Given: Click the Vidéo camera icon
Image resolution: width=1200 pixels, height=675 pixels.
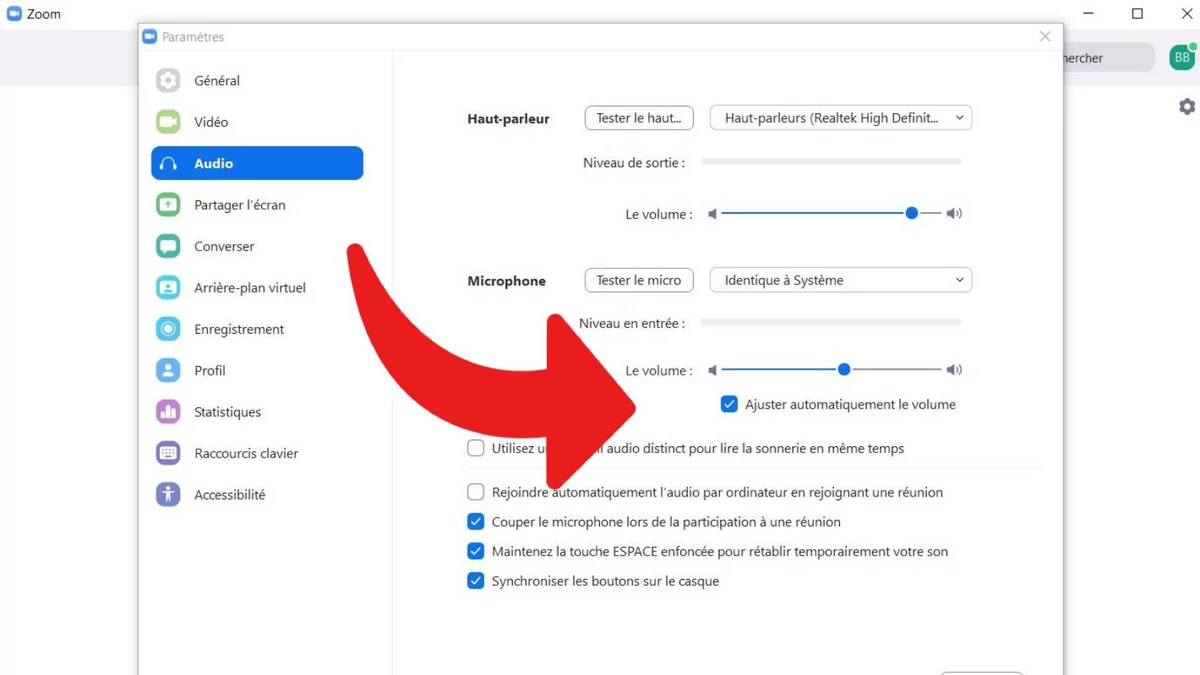Looking at the screenshot, I should 168,122.
